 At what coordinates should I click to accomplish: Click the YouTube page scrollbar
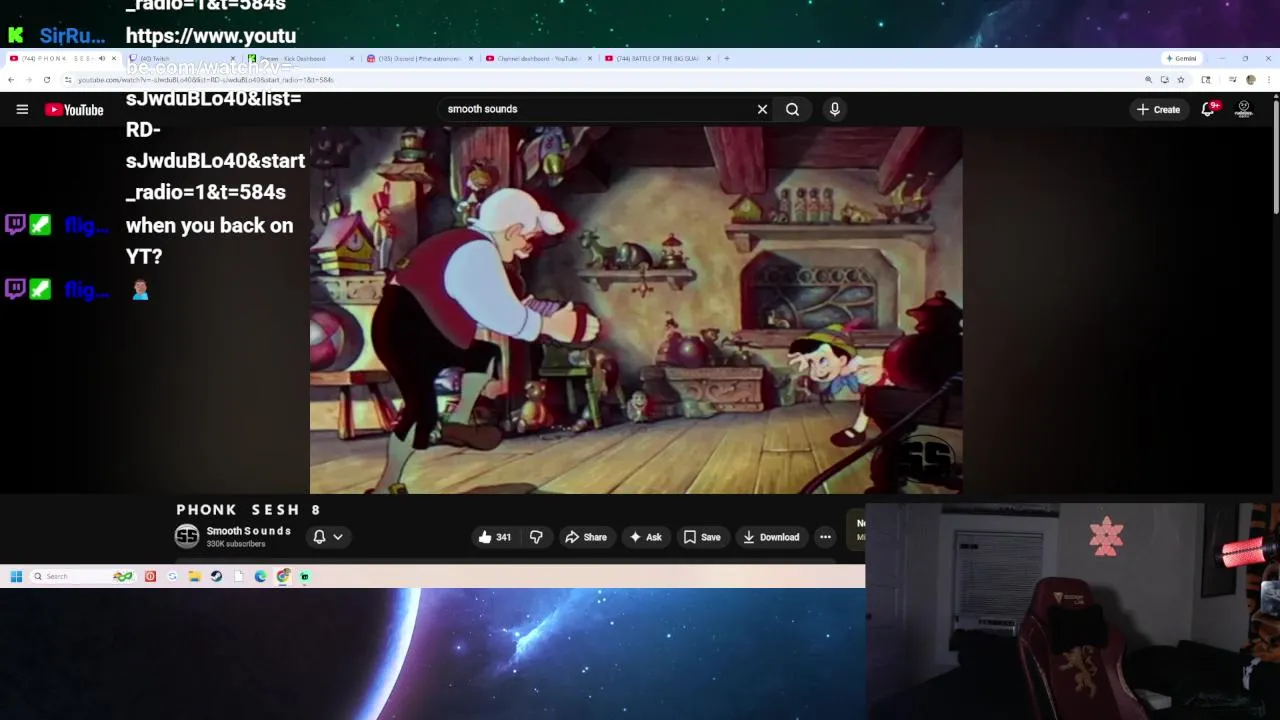point(1276,155)
